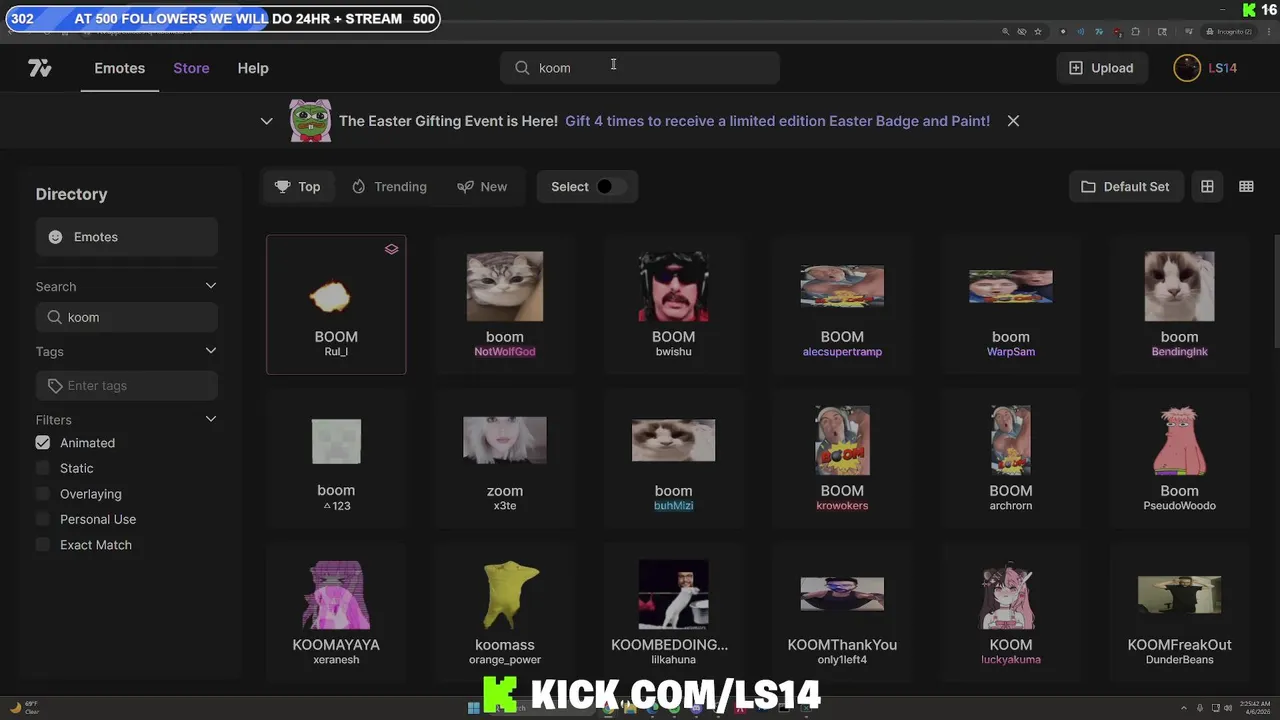The image size is (1280, 720).
Task: Click the tag icon in tags field
Action: [55, 386]
